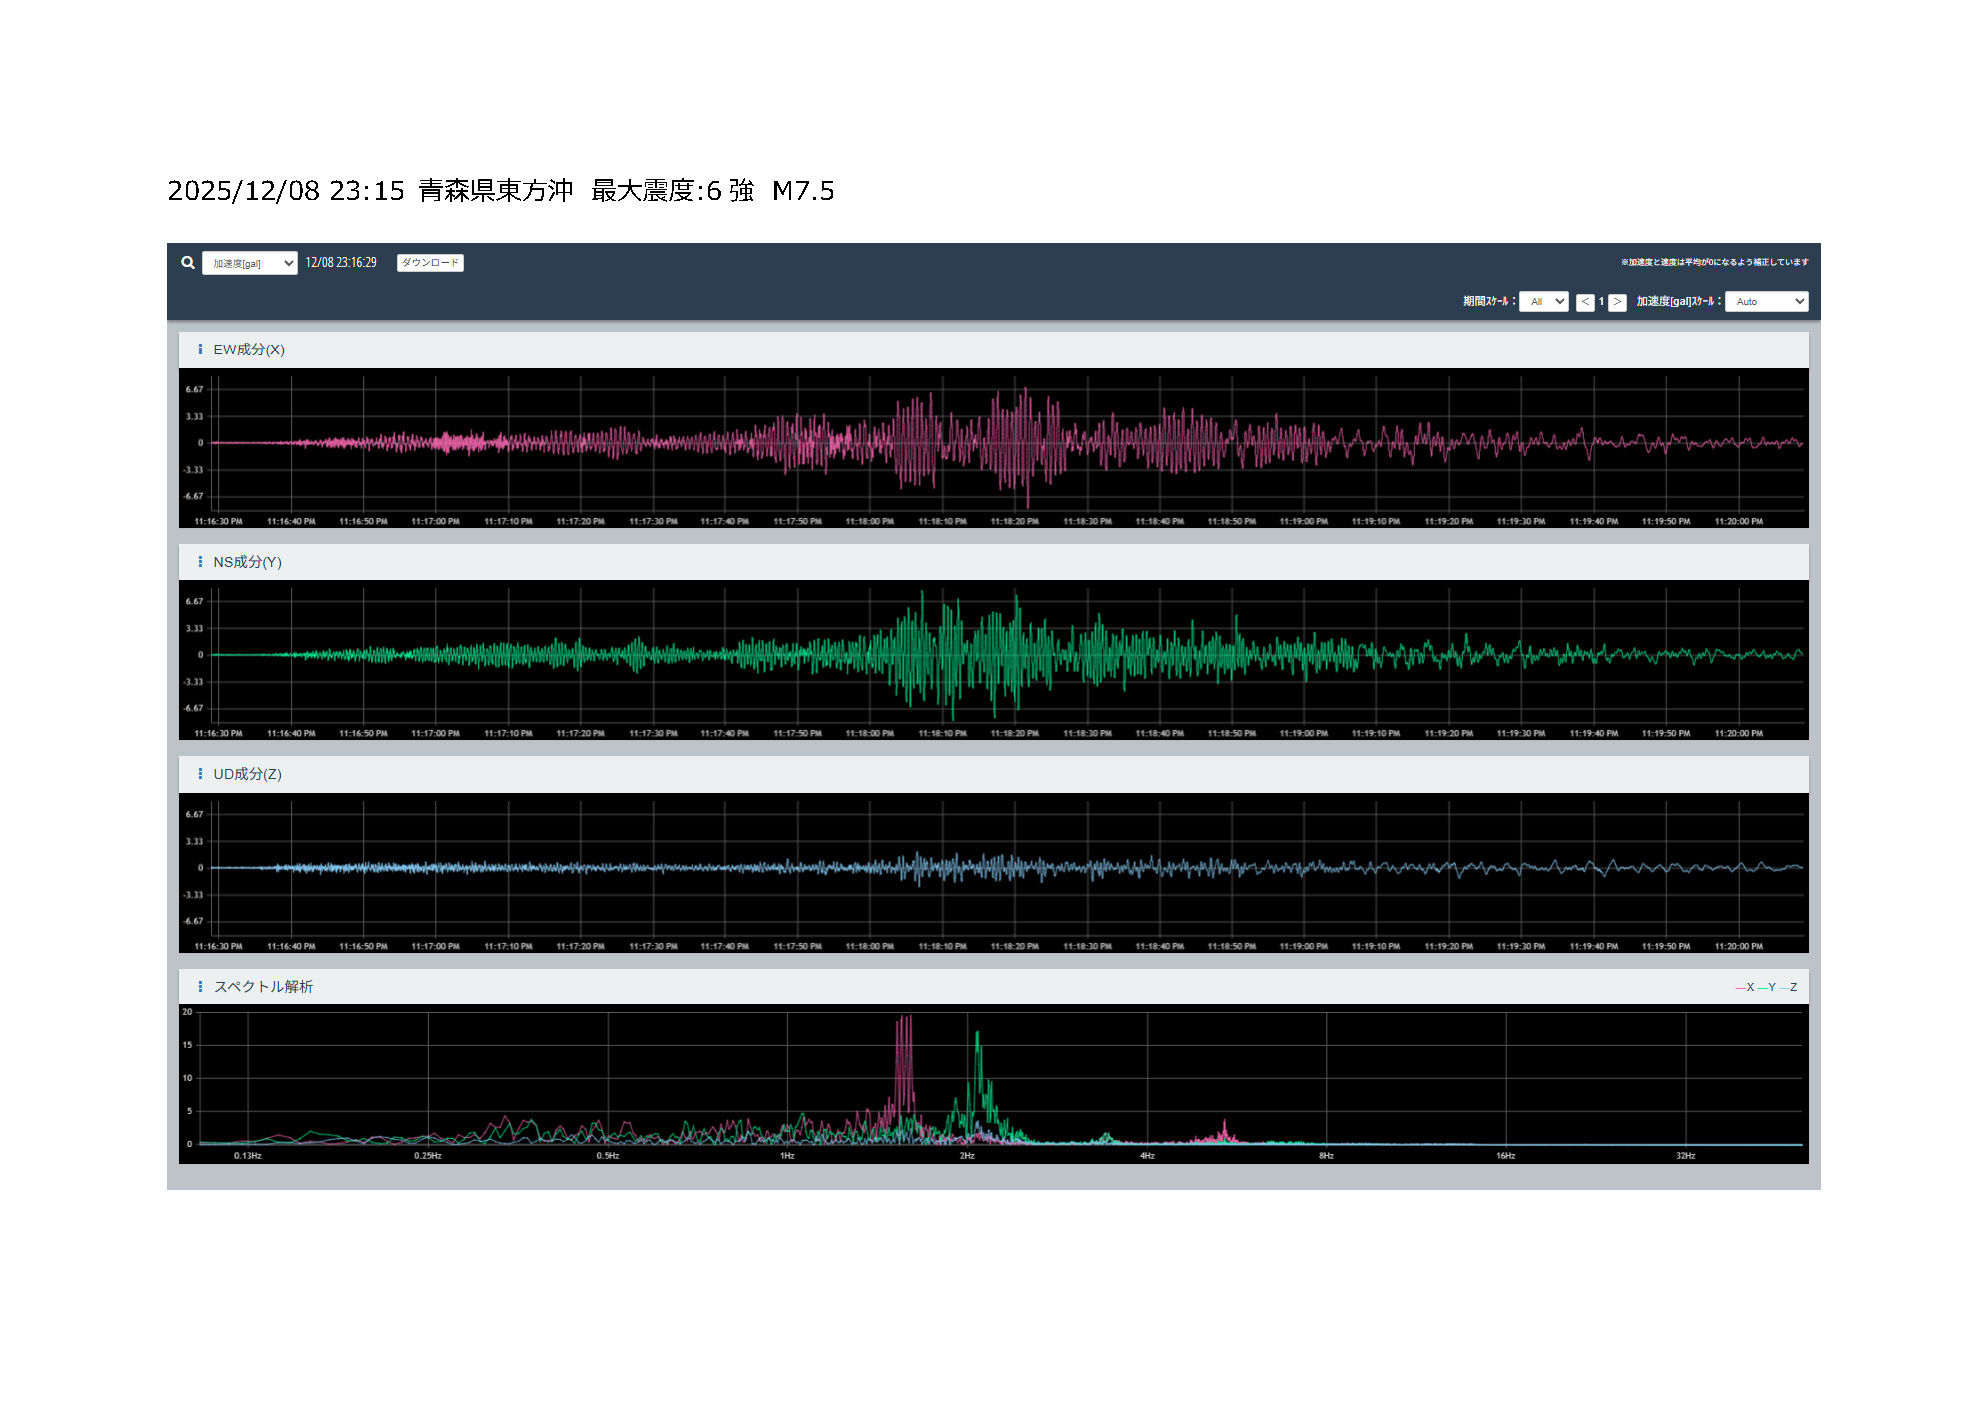The width and height of the screenshot is (1988, 1406).
Task: Click the 12/08 23:16:29 timestamp
Action: (341, 263)
